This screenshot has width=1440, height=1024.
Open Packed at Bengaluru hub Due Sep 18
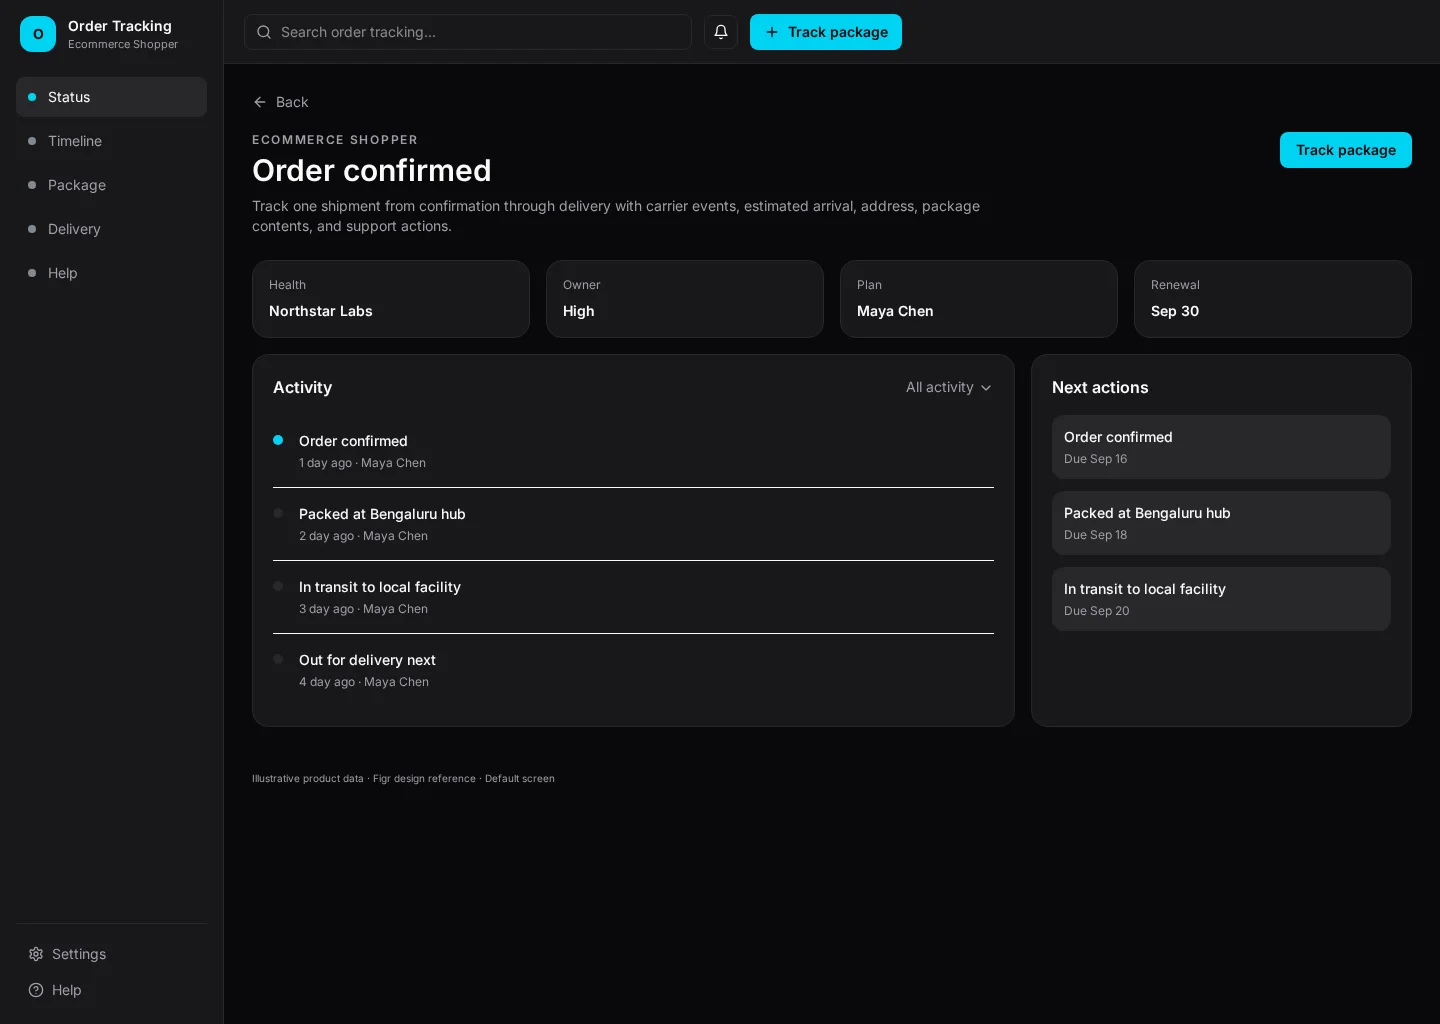1221,523
